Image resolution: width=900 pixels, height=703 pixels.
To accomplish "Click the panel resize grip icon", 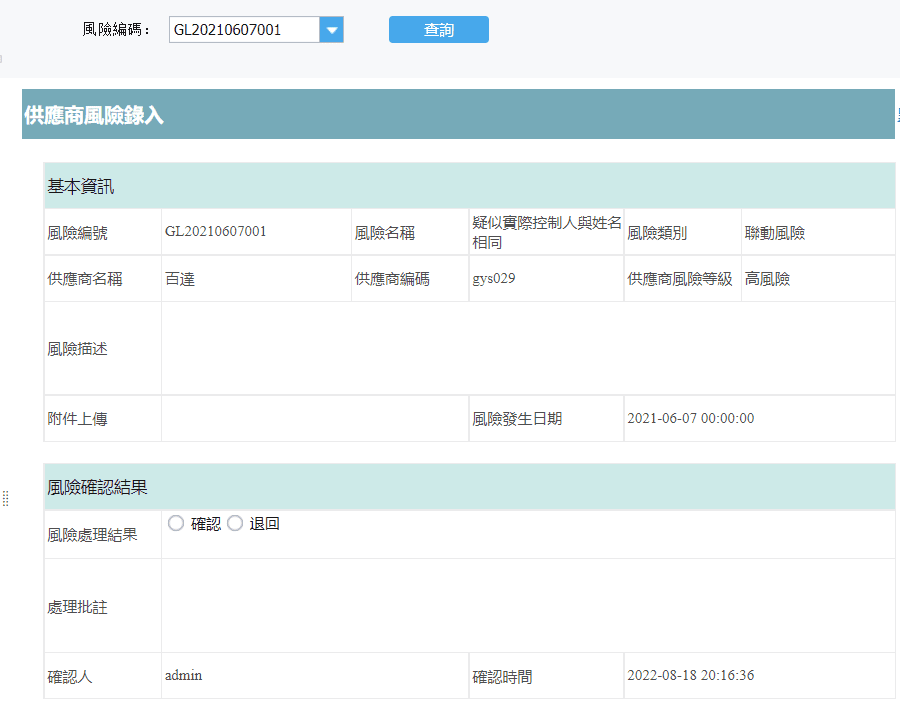I will pyautogui.click(x=6, y=498).
